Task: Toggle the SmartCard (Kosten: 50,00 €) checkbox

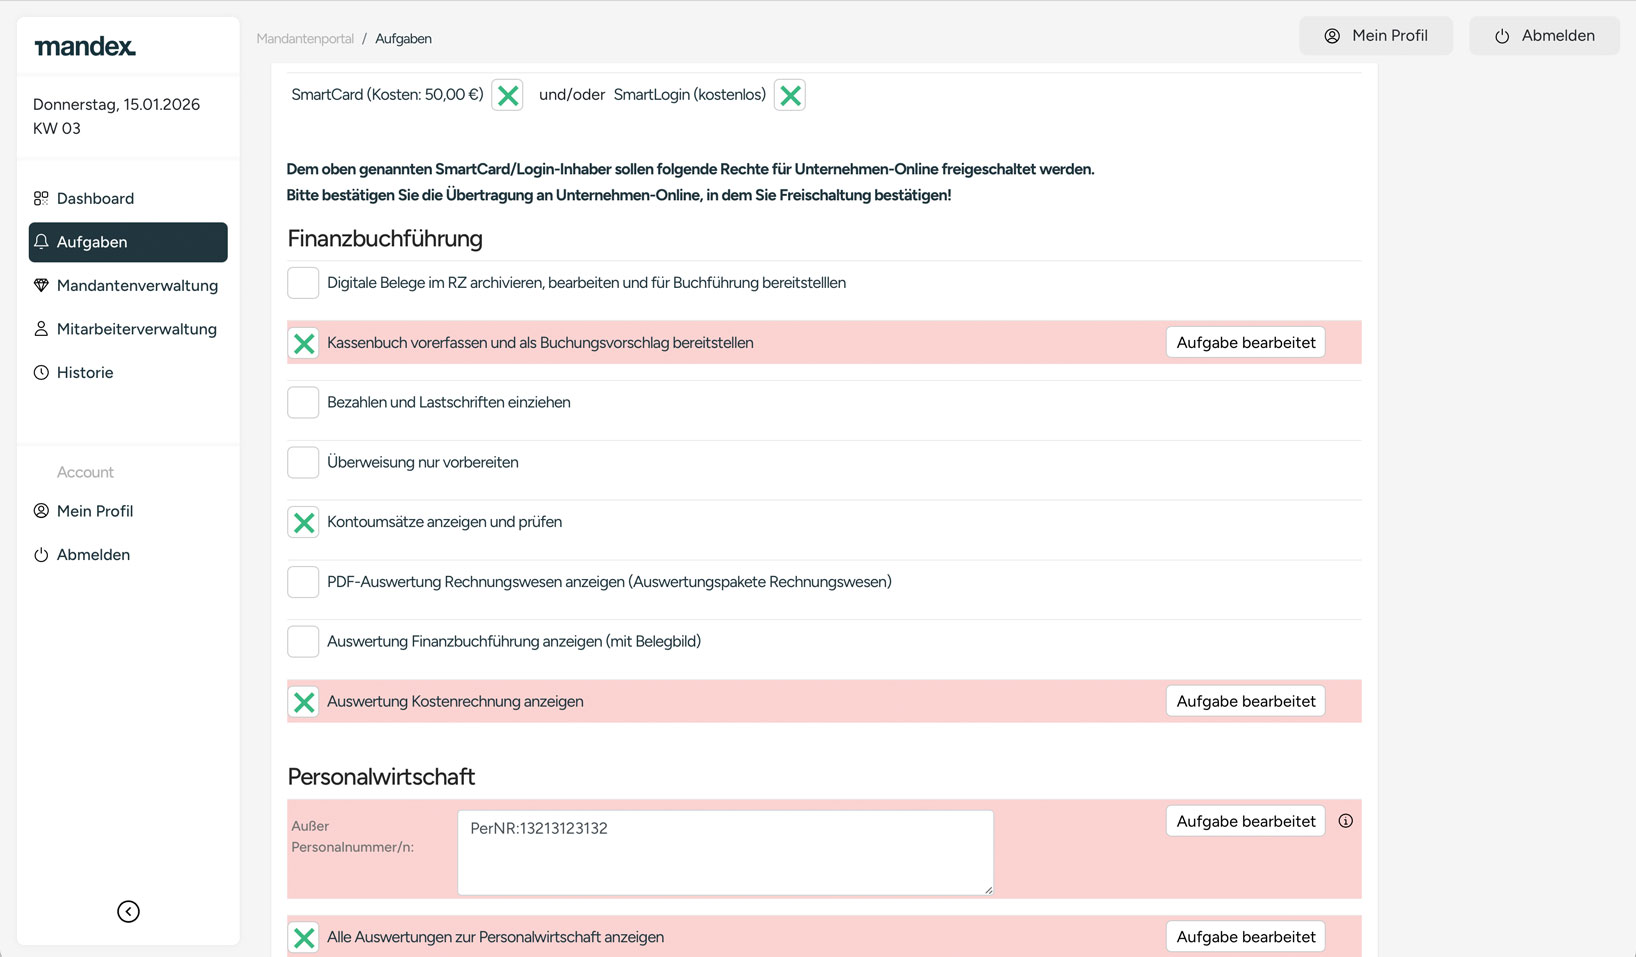Action: click(x=507, y=95)
